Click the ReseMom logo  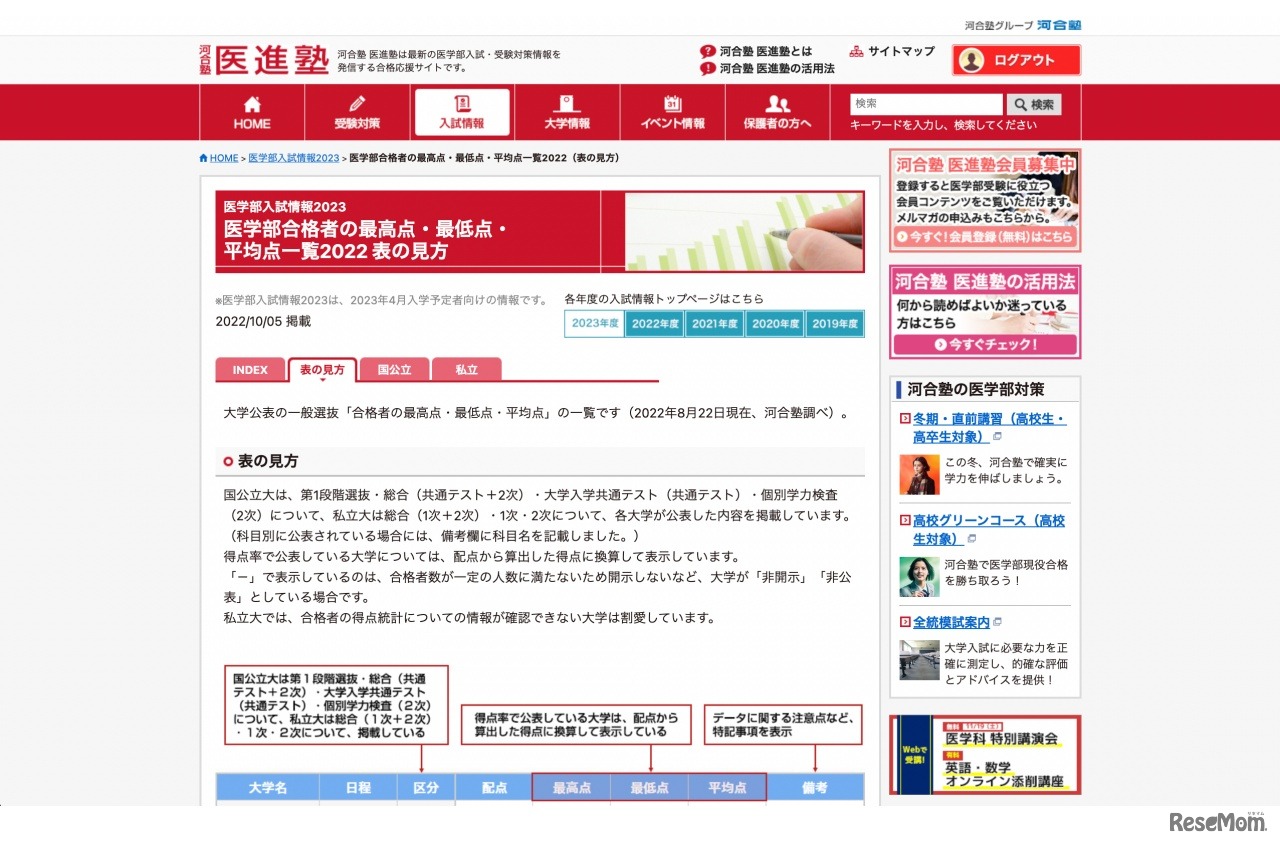1218,822
